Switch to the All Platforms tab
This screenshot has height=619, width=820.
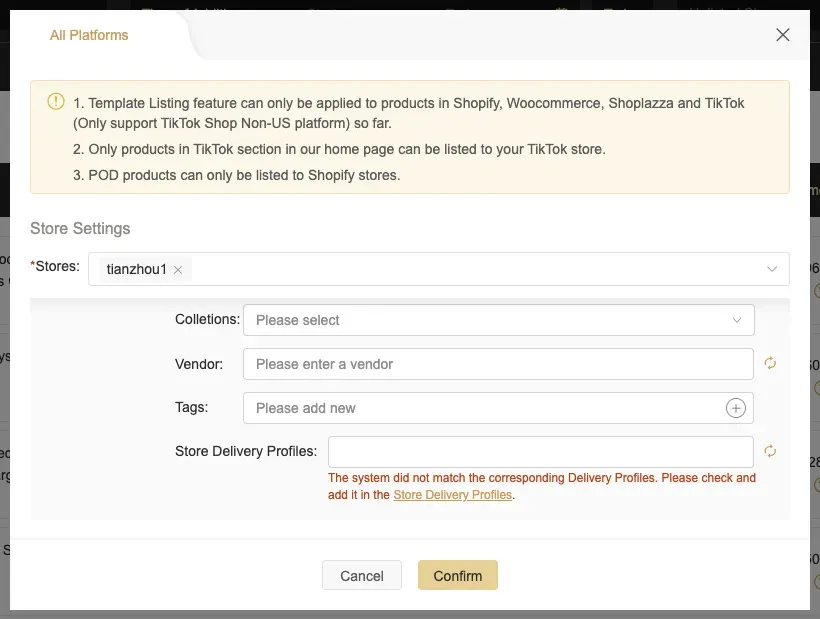pos(89,35)
